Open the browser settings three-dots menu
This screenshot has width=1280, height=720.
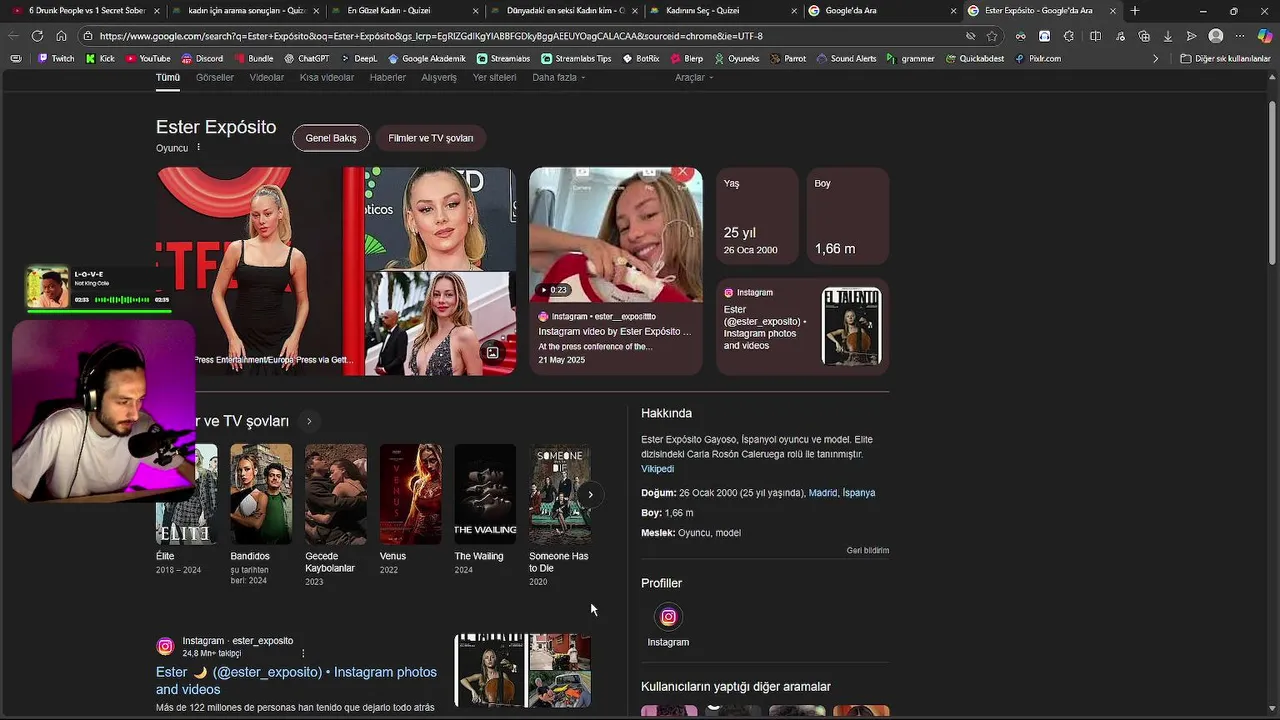coord(1240,36)
